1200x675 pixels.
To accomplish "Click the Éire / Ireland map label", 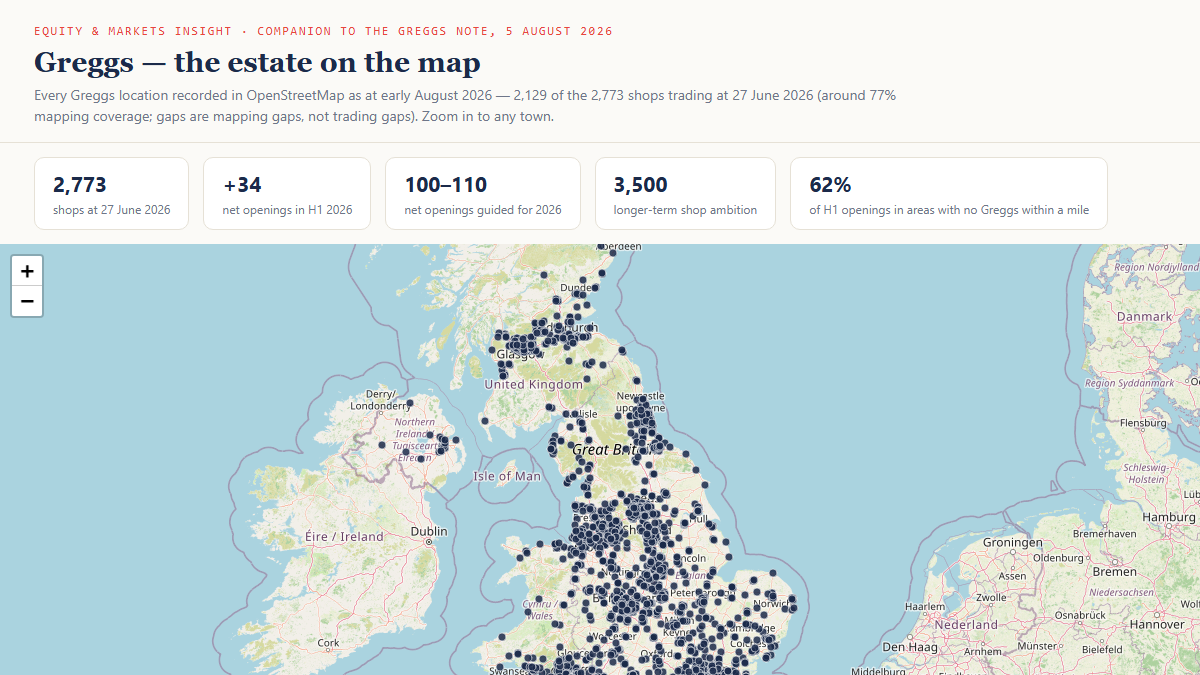I will 344,537.
